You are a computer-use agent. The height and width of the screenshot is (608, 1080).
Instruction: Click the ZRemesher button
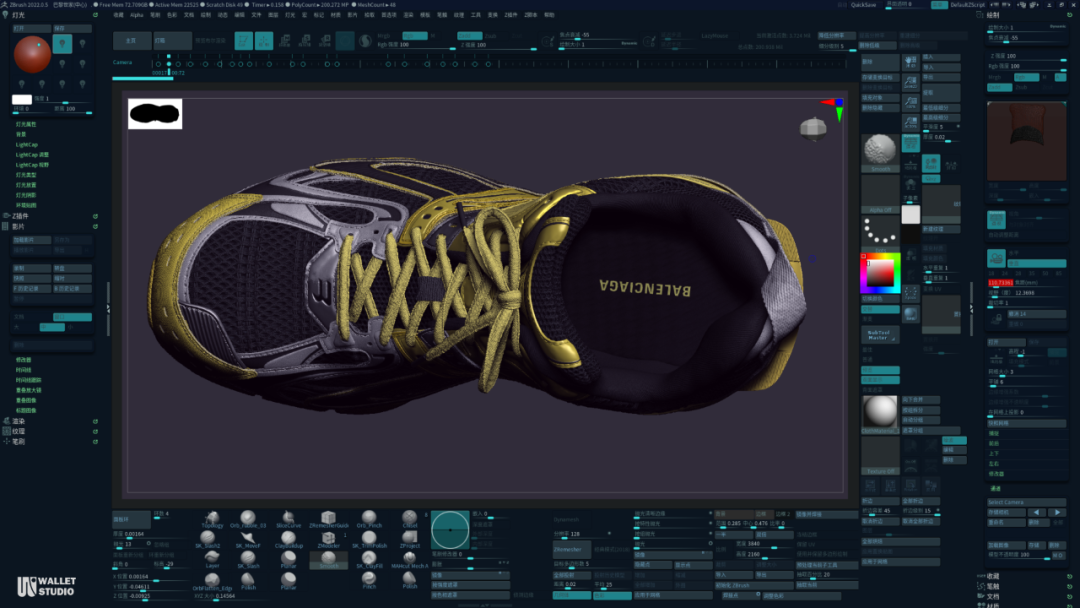pos(571,549)
